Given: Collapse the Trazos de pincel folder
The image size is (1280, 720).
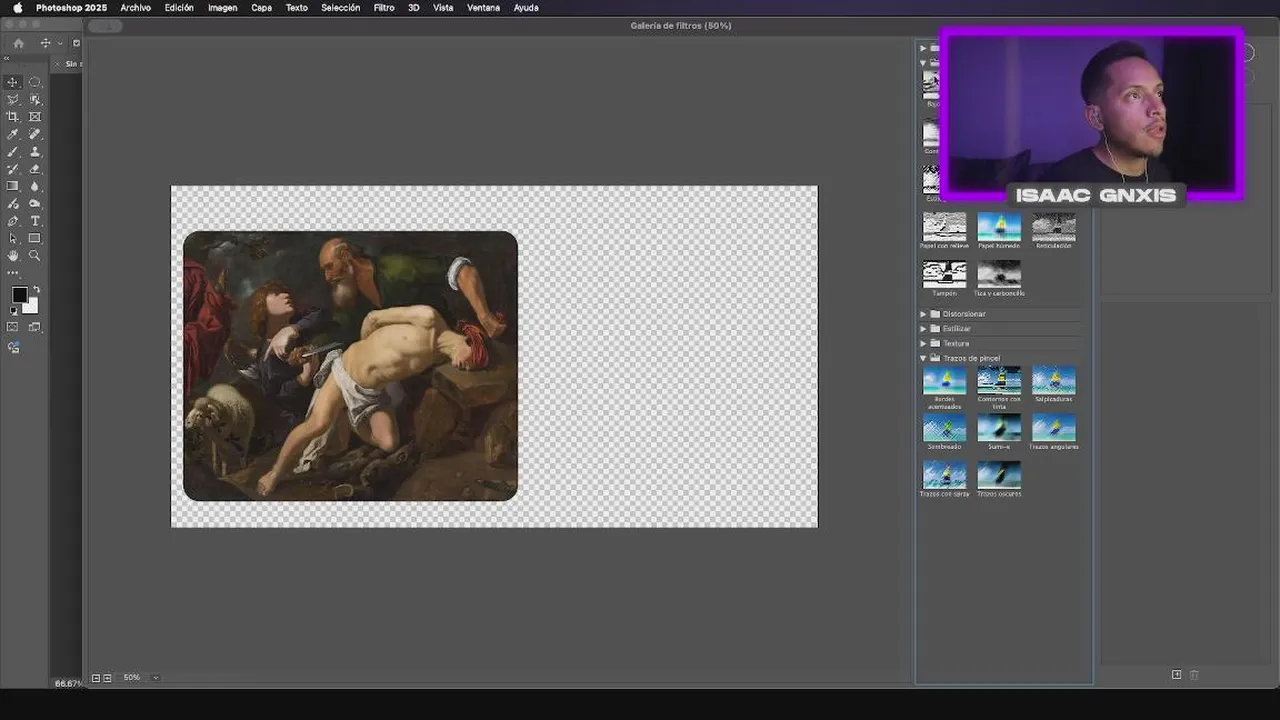Looking at the screenshot, I should (924, 358).
